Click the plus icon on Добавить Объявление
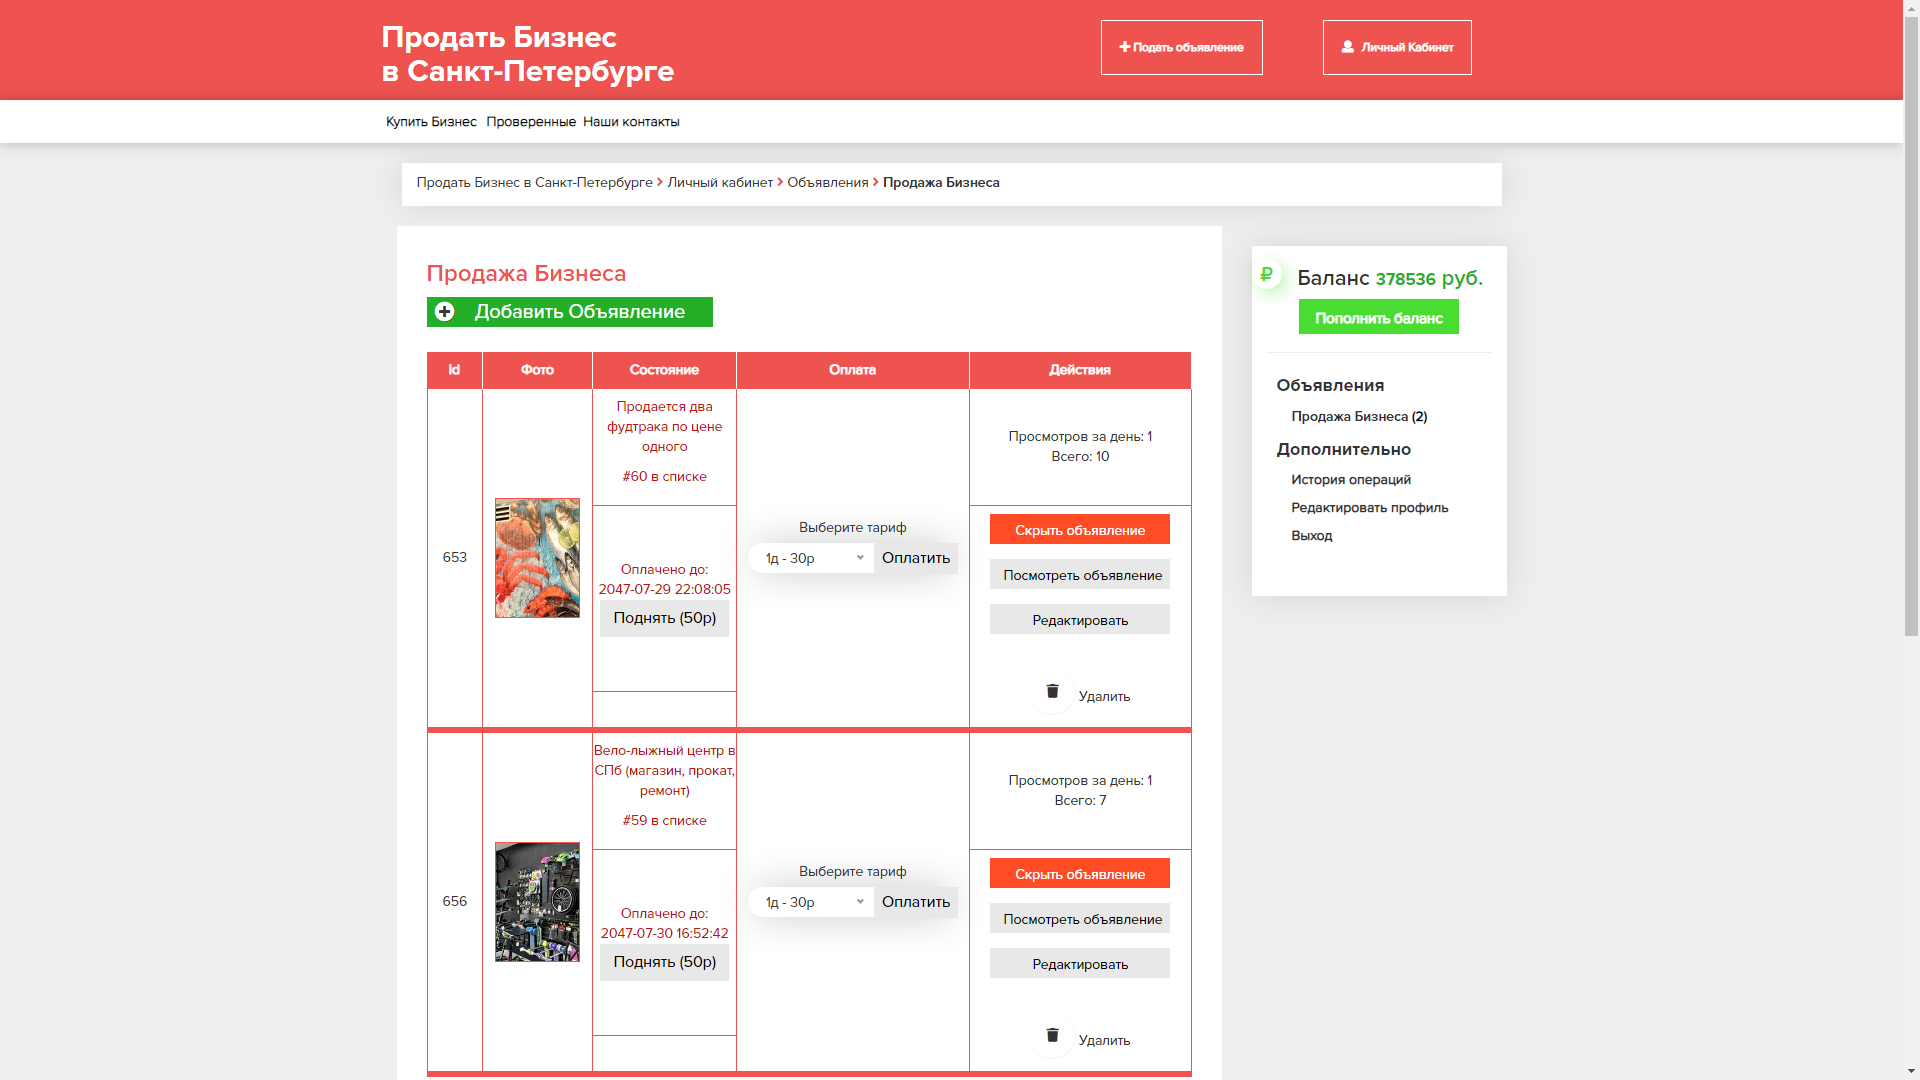Viewport: 1920px width, 1080px height. click(445, 312)
